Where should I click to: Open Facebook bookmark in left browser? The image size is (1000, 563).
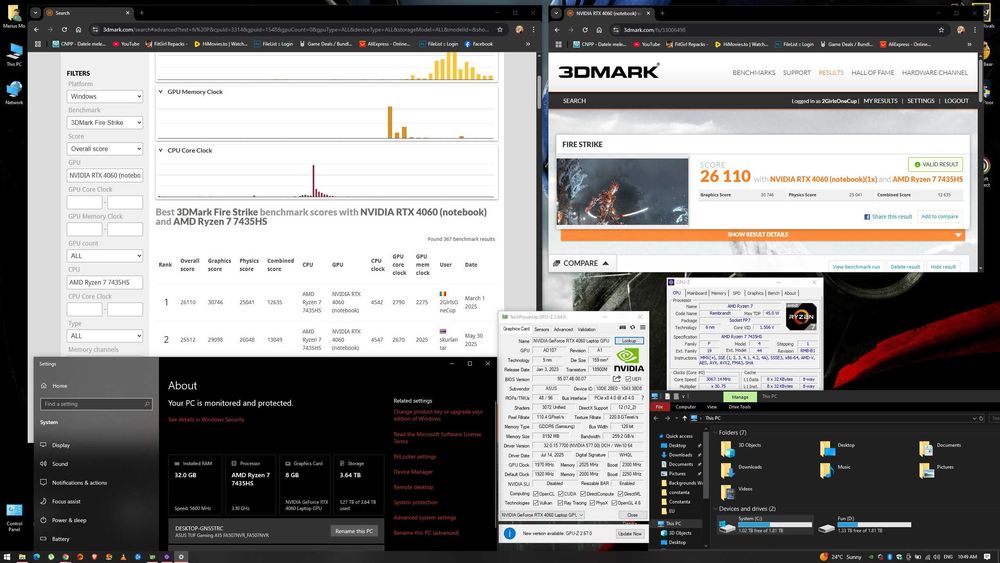click(x=478, y=44)
